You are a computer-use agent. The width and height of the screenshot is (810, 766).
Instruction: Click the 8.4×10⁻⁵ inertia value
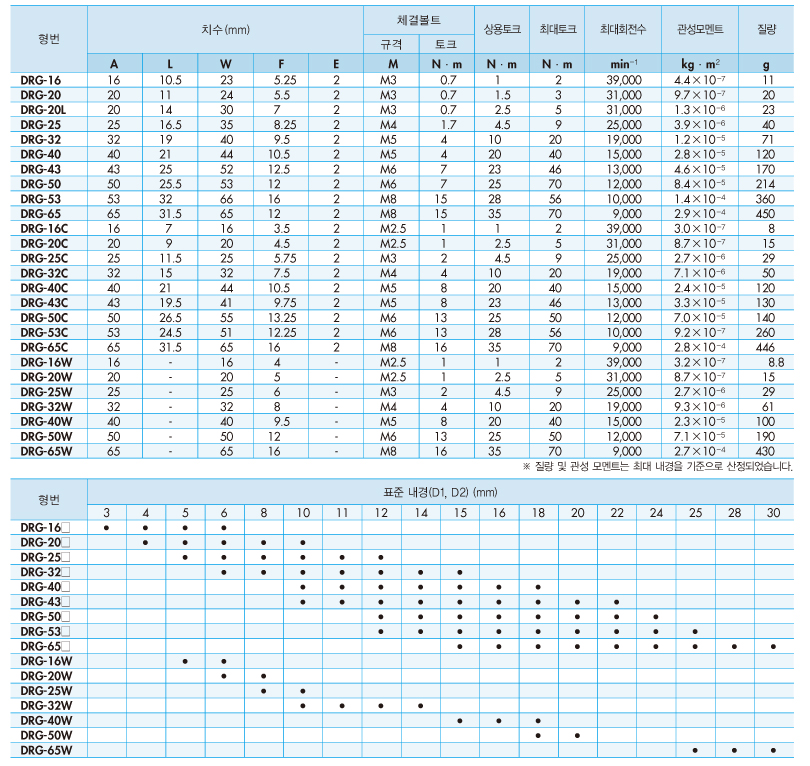700,184
